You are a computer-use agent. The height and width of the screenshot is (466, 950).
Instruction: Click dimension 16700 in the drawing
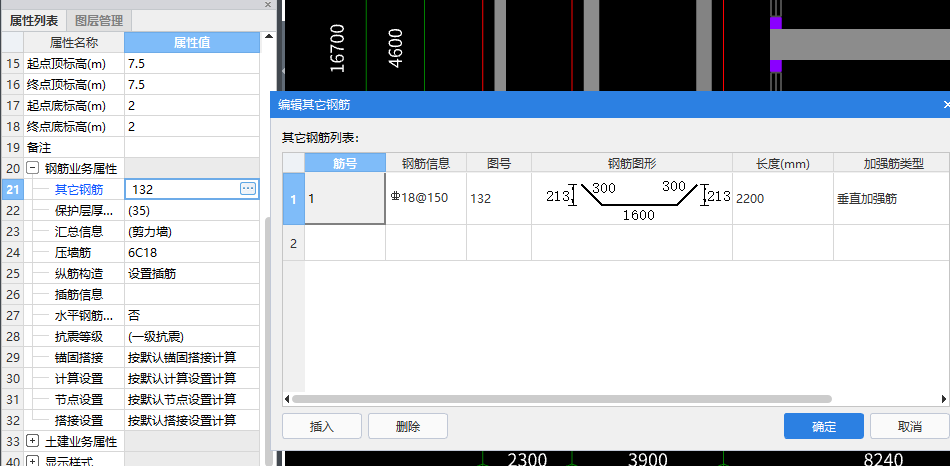337,48
